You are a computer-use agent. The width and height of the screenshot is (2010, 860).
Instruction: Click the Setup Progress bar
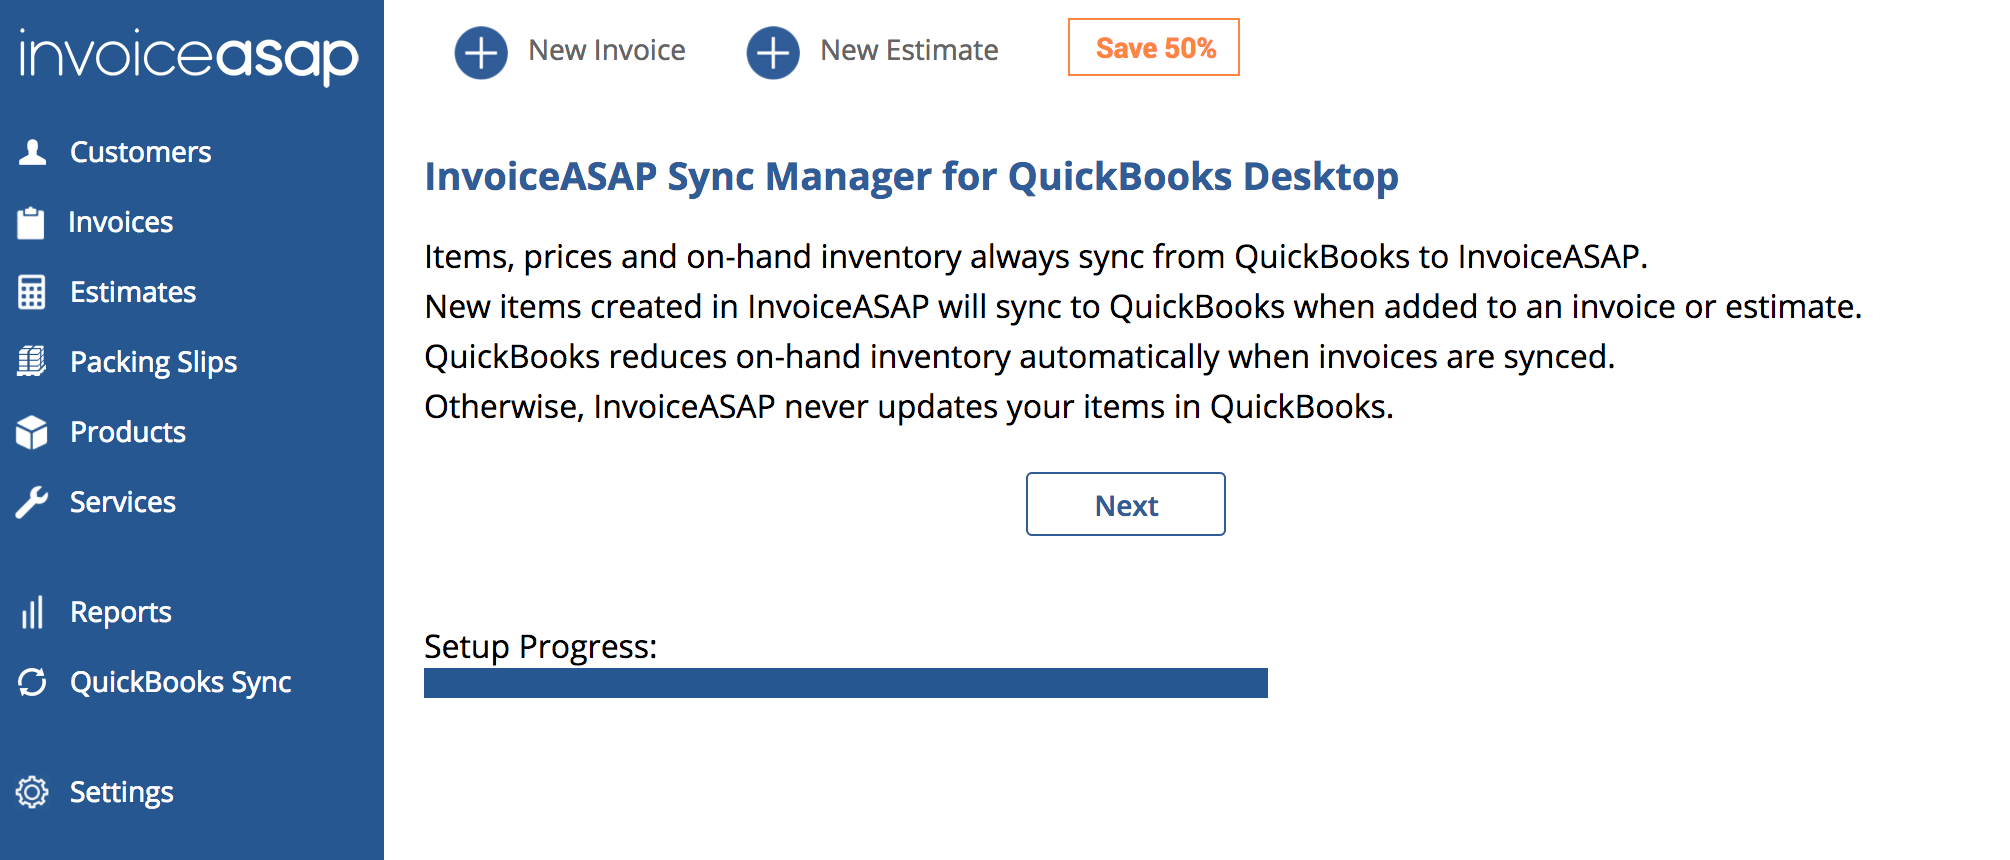(x=846, y=683)
